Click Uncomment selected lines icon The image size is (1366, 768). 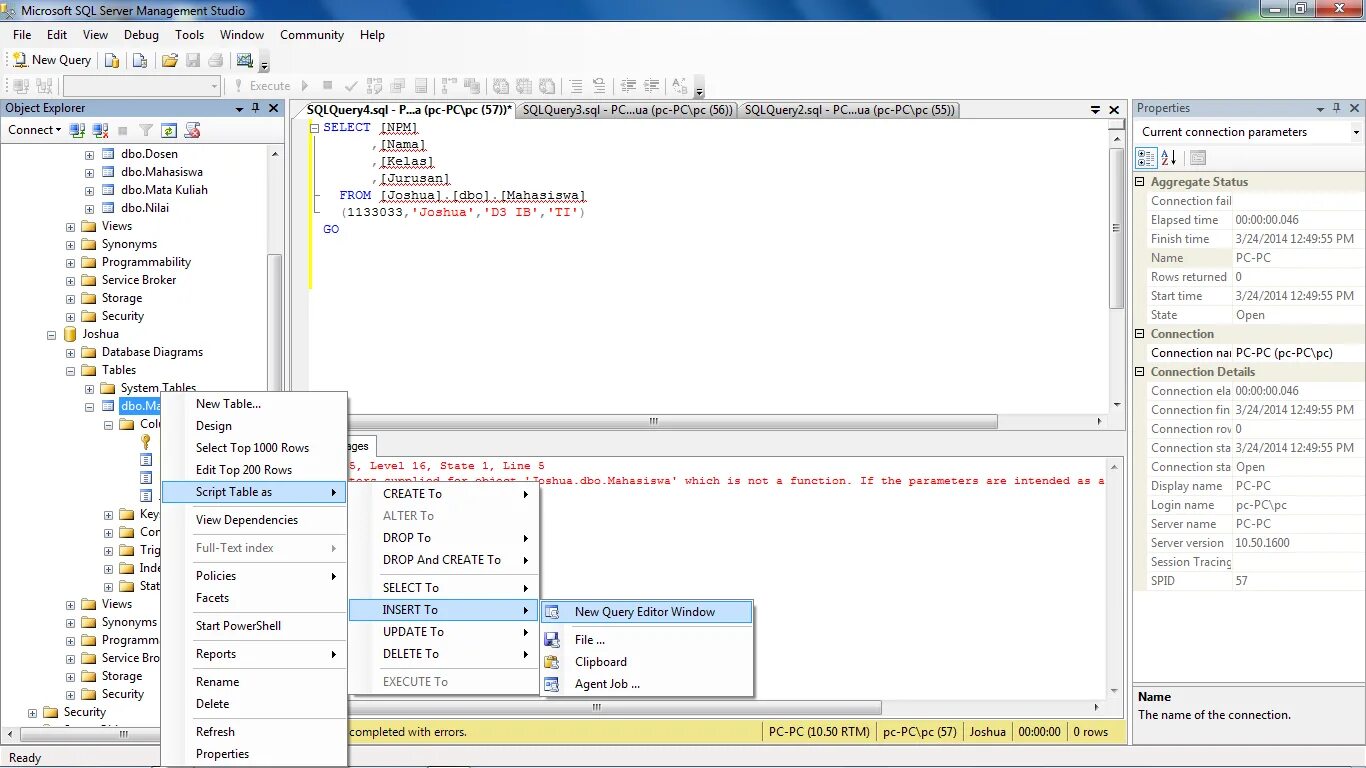[598, 86]
